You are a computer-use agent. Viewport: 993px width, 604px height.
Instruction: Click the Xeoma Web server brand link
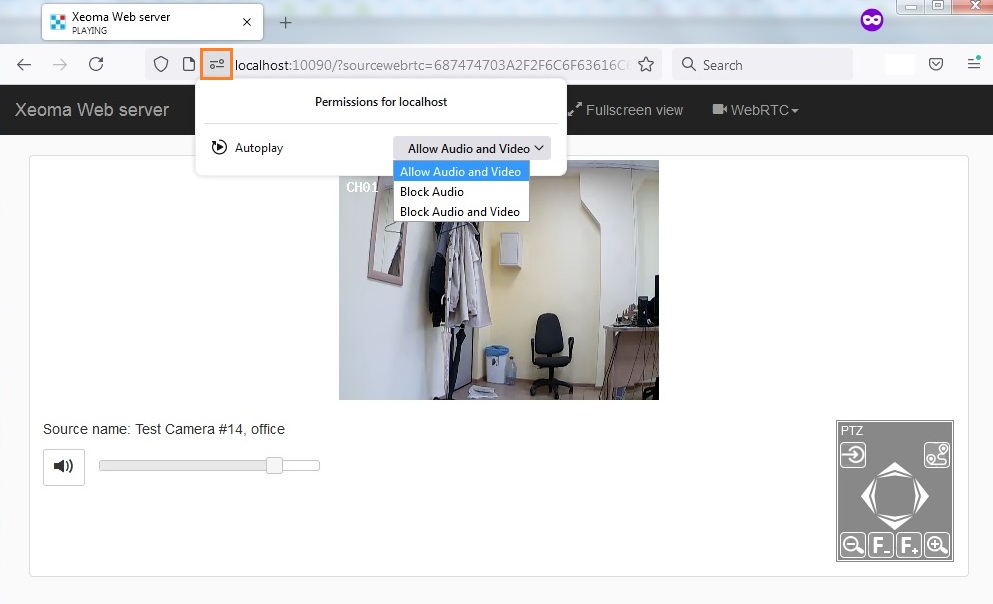pyautogui.click(x=92, y=110)
